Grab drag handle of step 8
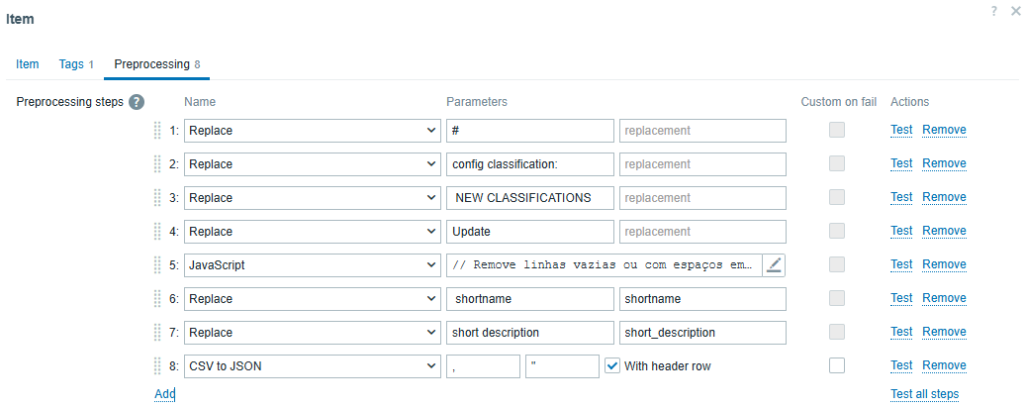Viewport: 1024px width, 408px height. click(x=157, y=366)
